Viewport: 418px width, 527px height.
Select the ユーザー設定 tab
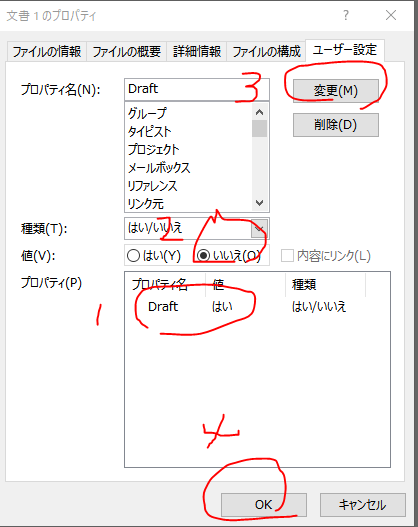(x=344, y=50)
